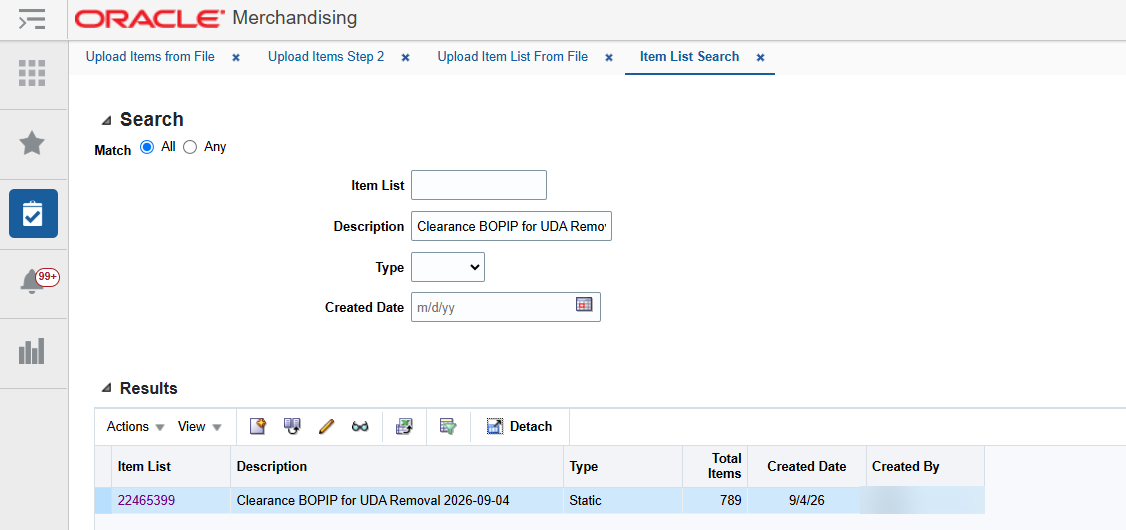Open the View menu dropdown
Viewport: 1126px width, 530px height.
[200, 427]
